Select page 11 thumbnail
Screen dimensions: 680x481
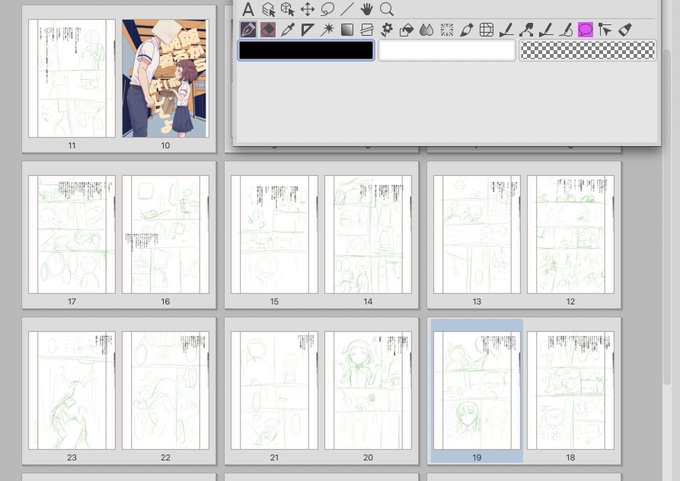pos(72,78)
